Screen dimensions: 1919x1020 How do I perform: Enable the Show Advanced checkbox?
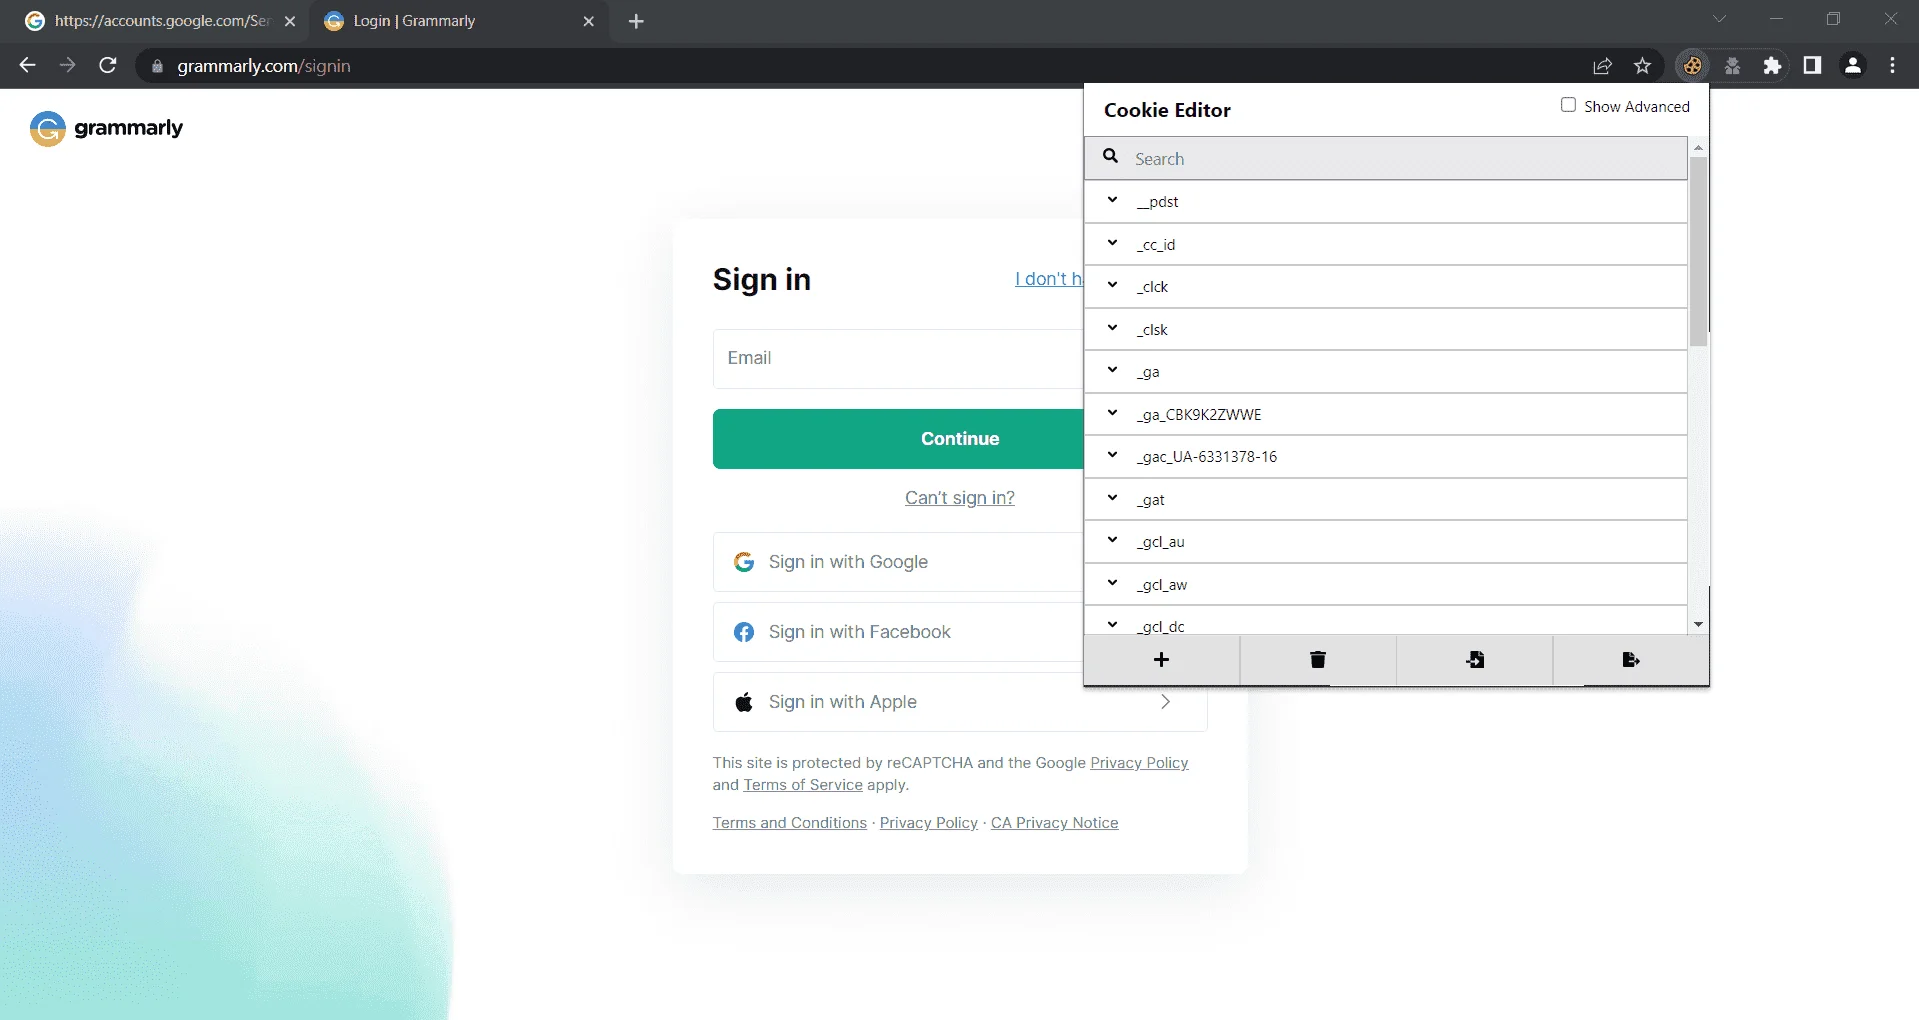click(x=1568, y=105)
